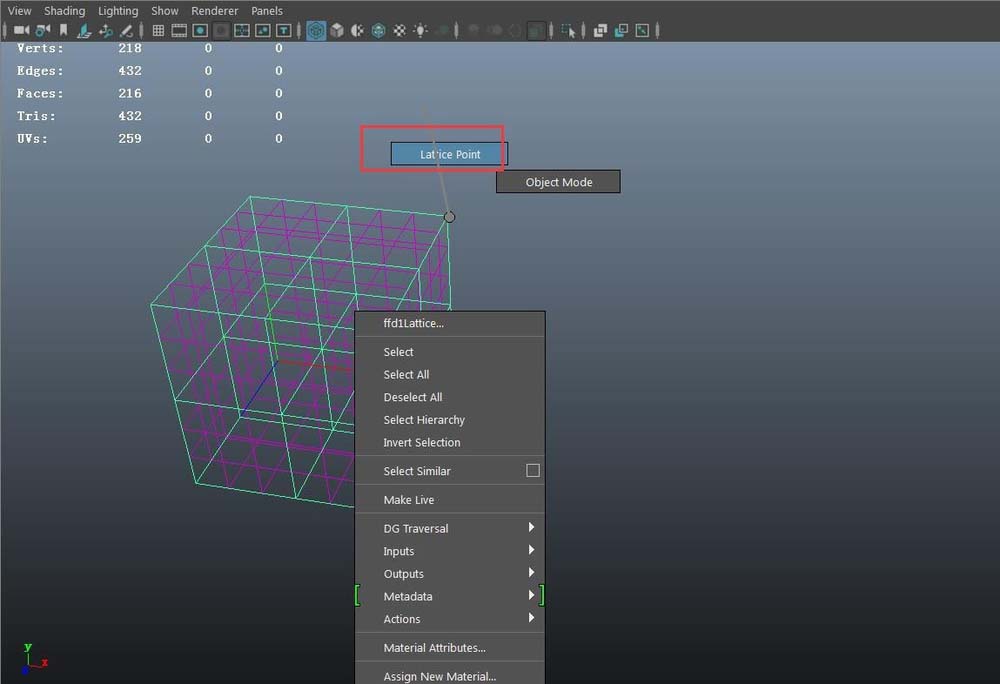Enable Wireframe display icon
Viewport: 1000px width, 684px height.
pyautogui.click(x=315, y=31)
